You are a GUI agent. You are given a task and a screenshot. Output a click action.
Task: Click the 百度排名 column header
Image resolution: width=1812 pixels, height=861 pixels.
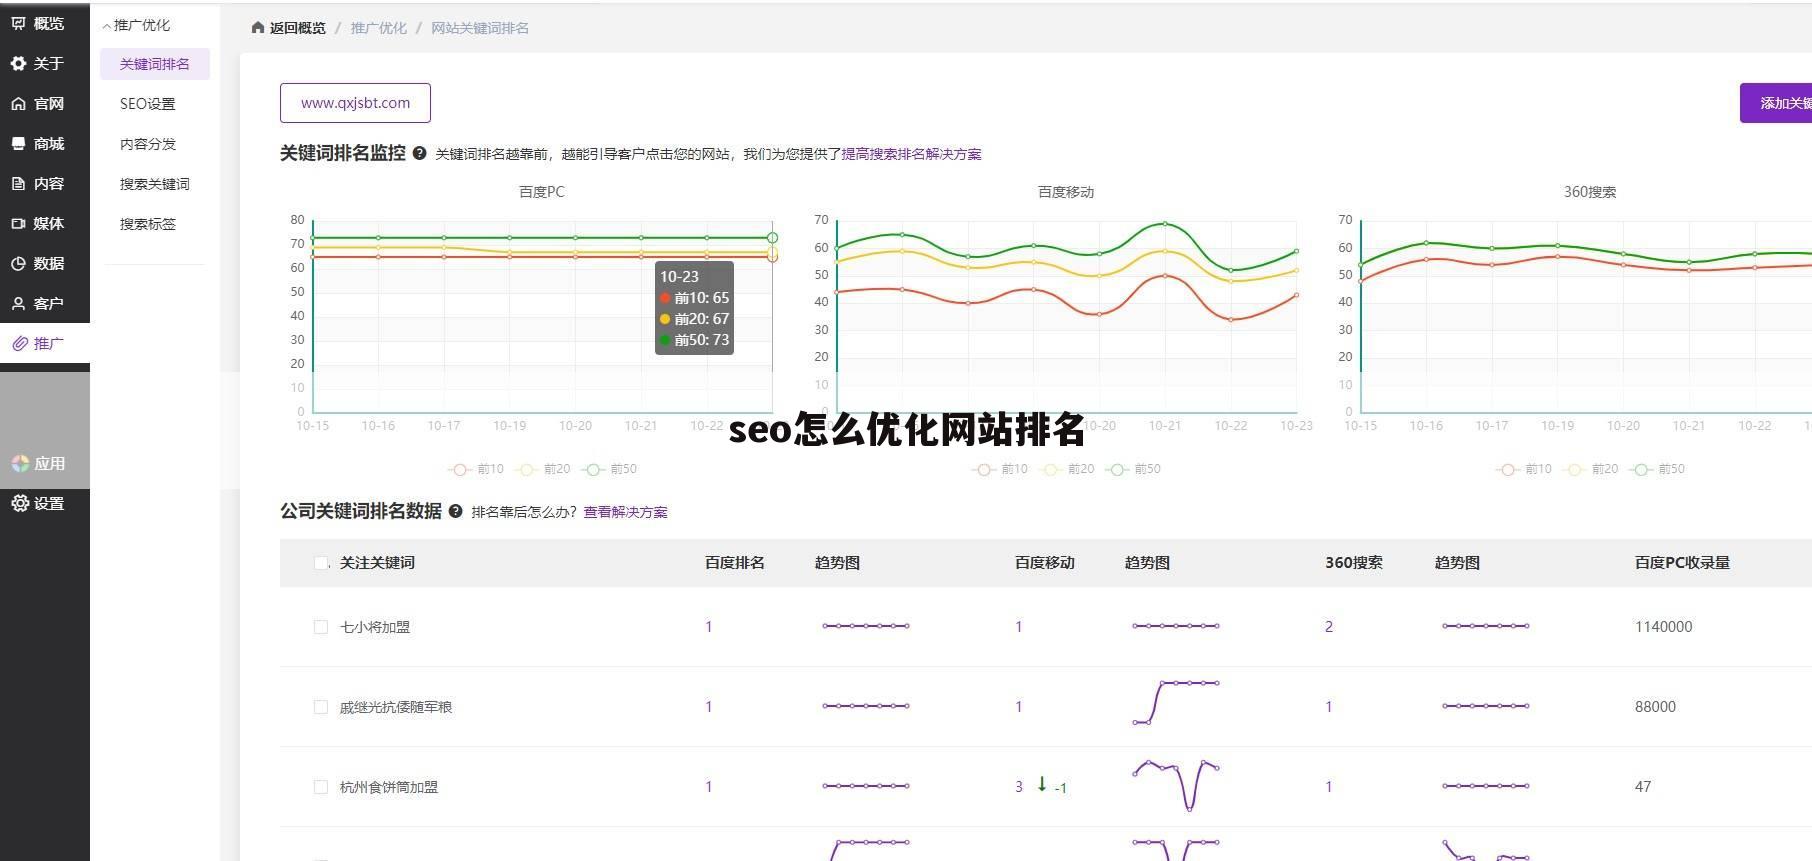735,563
